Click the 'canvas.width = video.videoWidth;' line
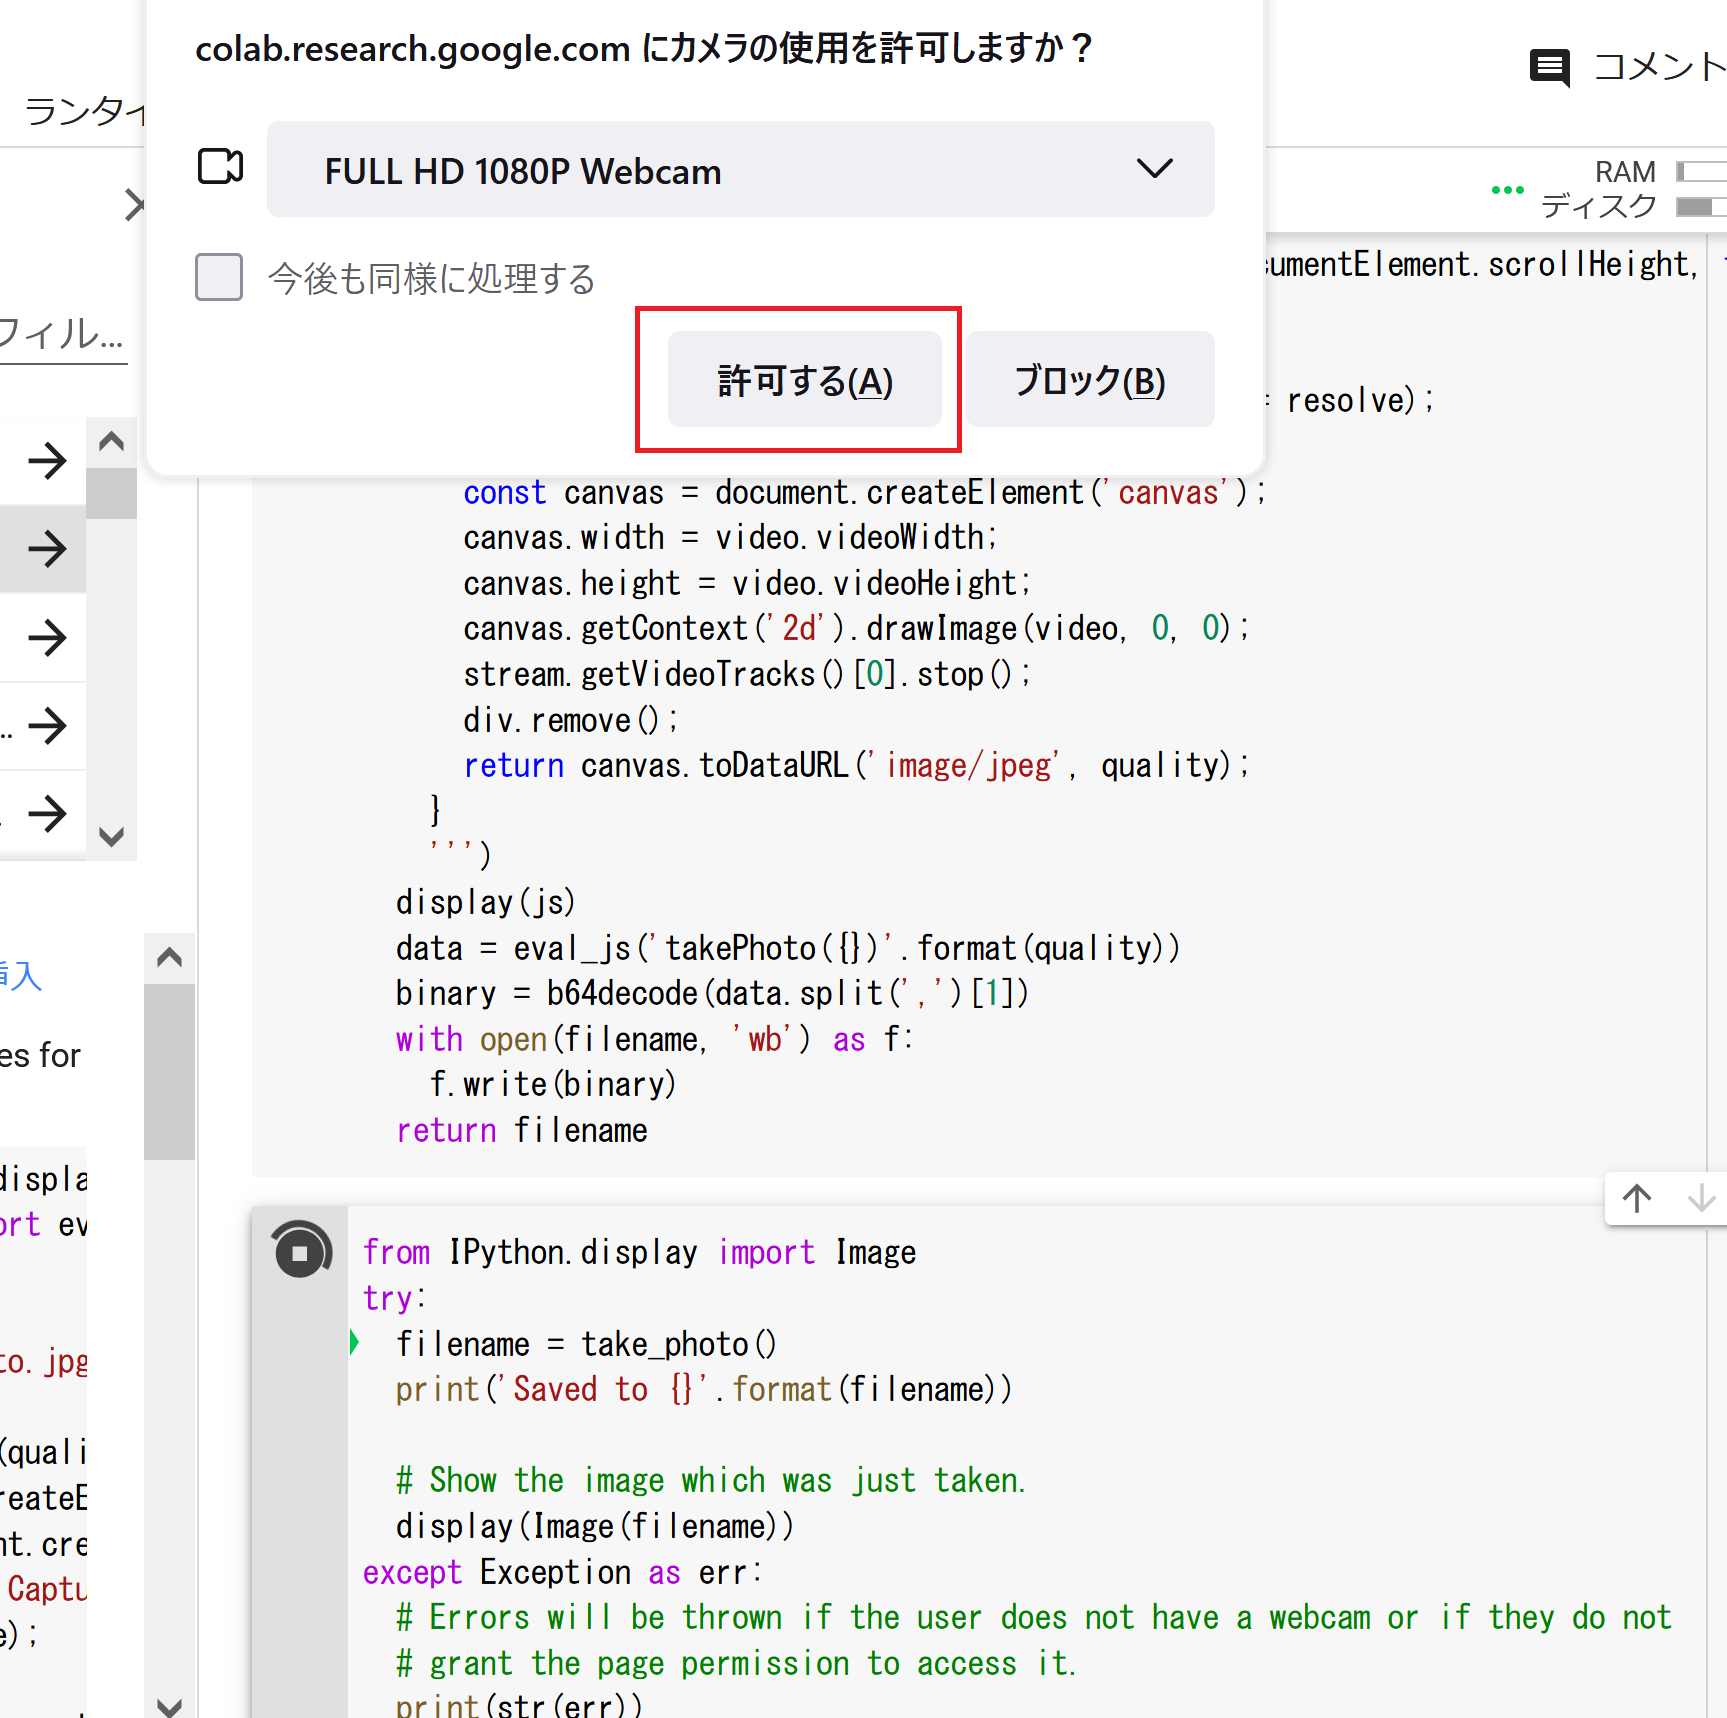This screenshot has height=1718, width=1727. click(x=731, y=537)
